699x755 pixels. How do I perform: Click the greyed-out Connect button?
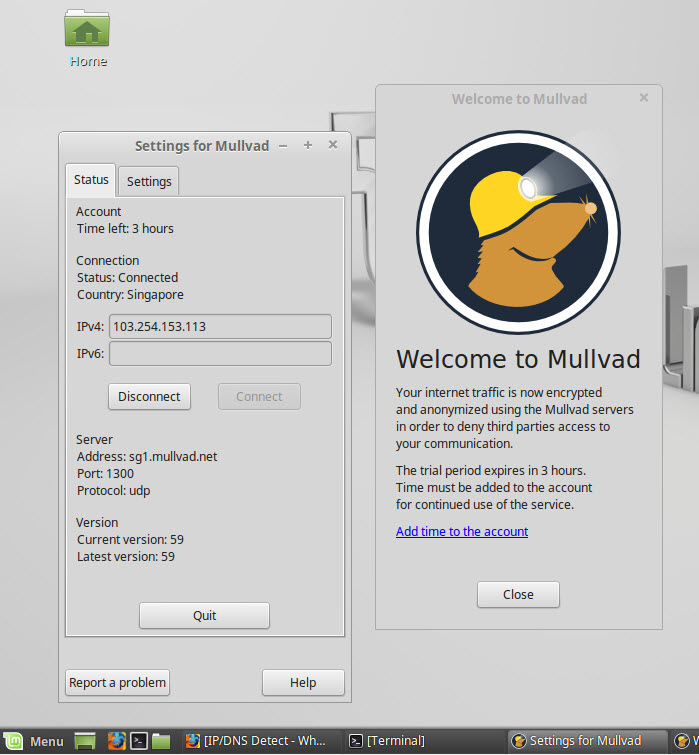click(x=259, y=396)
